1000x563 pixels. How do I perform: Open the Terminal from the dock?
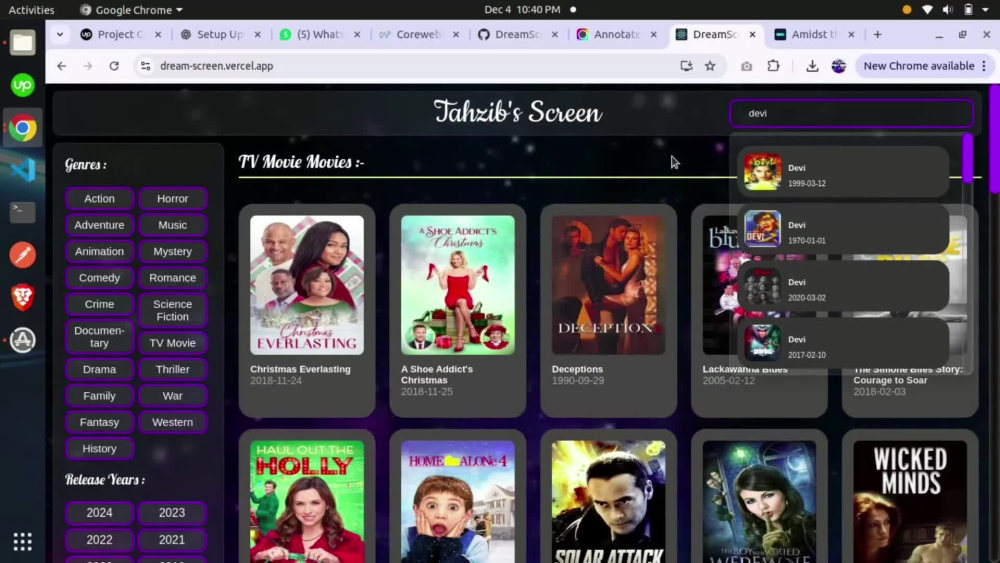(22, 212)
